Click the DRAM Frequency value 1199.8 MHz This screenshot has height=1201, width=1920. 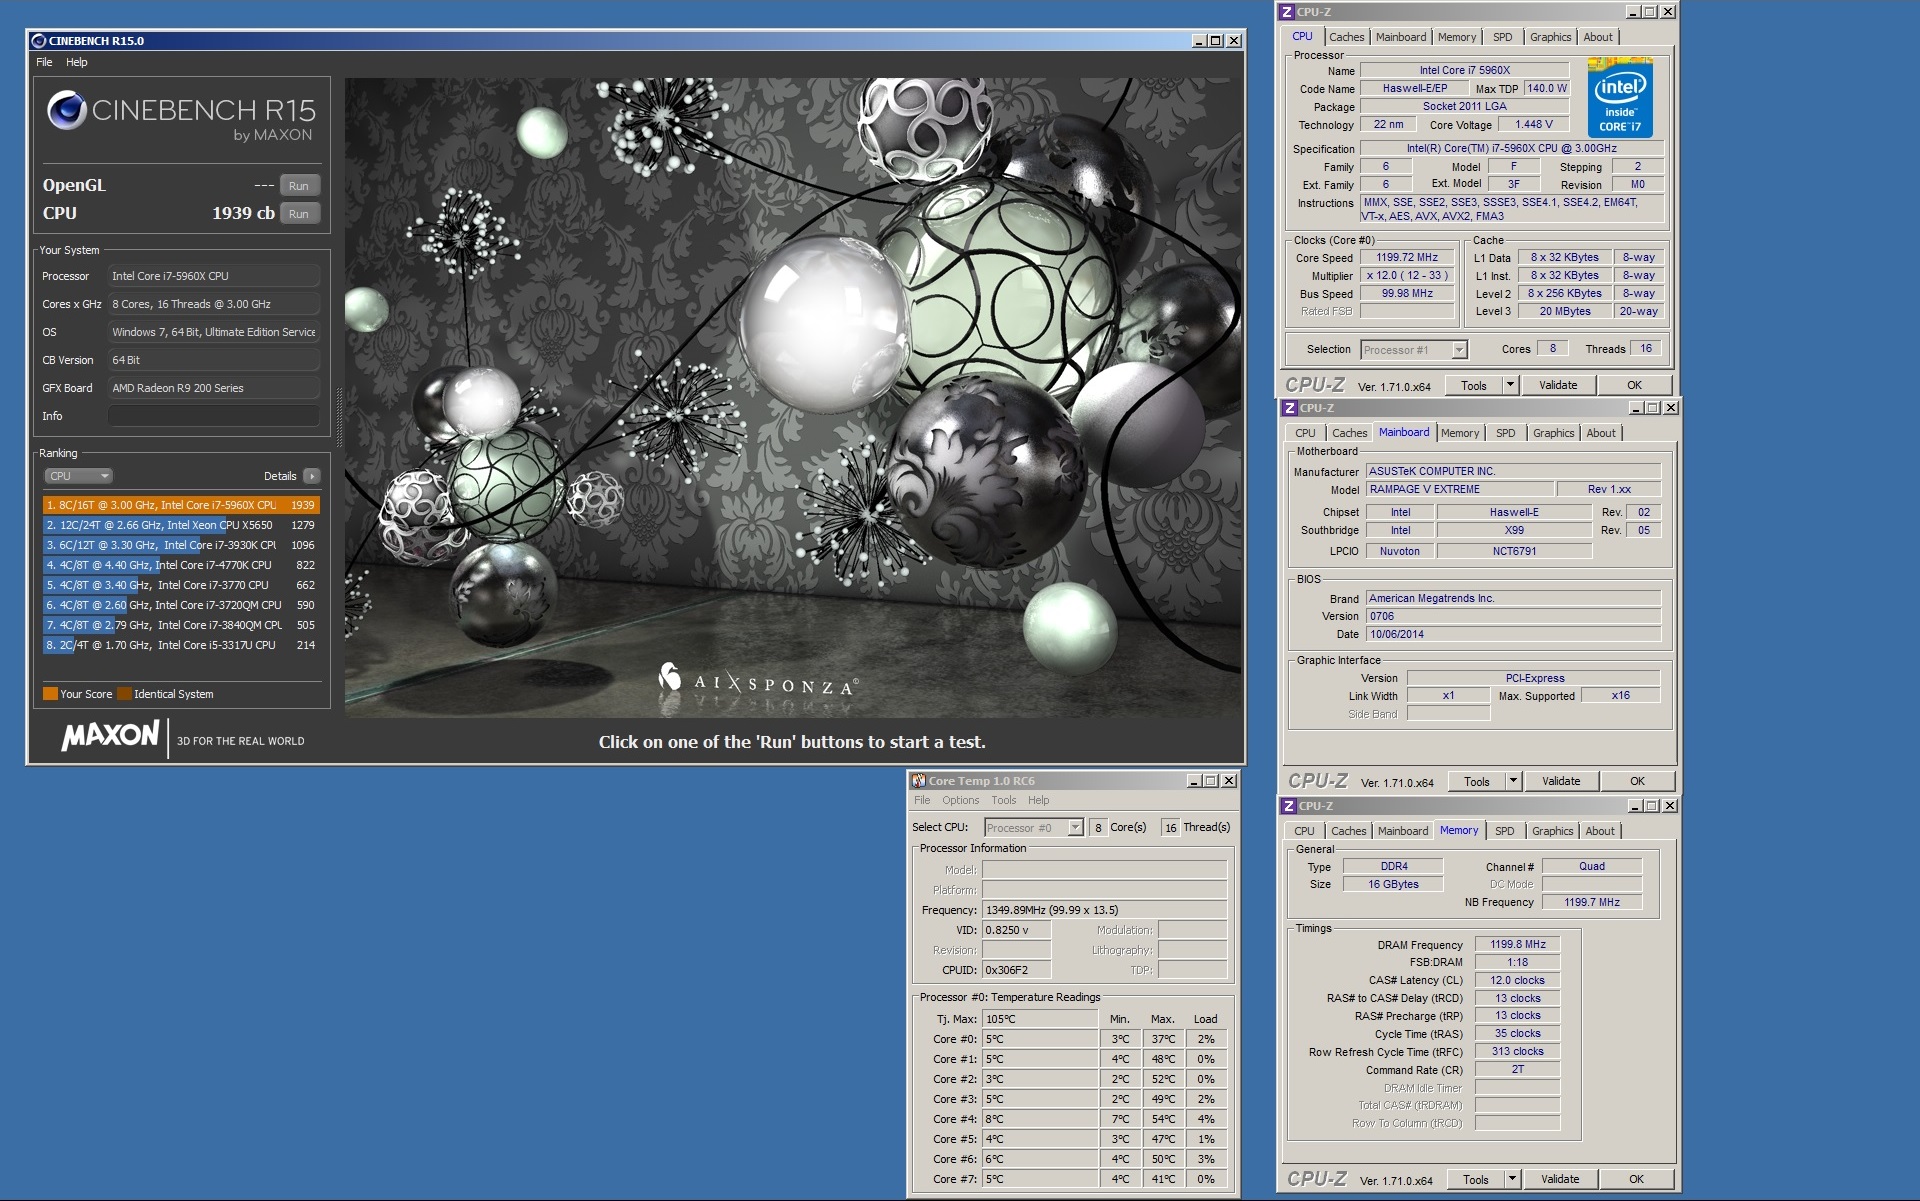pos(1517,944)
